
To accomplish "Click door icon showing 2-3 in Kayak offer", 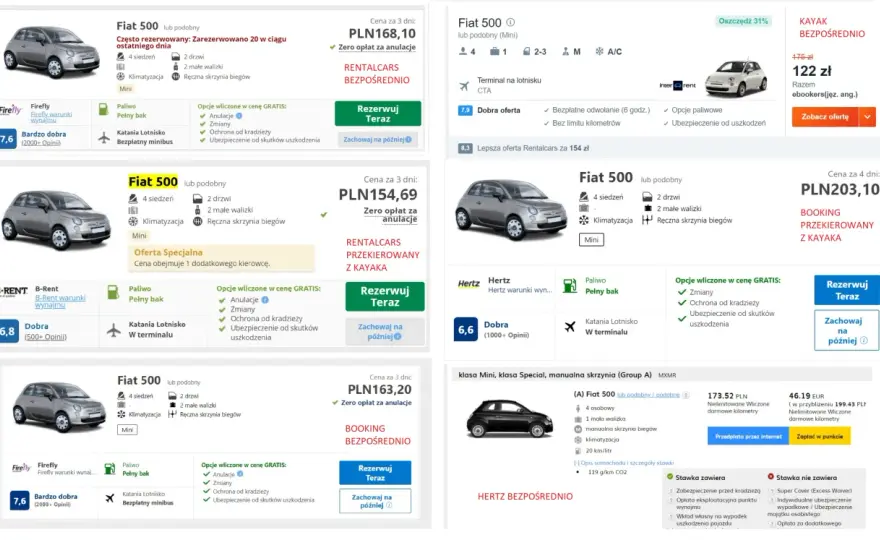I will [526, 51].
